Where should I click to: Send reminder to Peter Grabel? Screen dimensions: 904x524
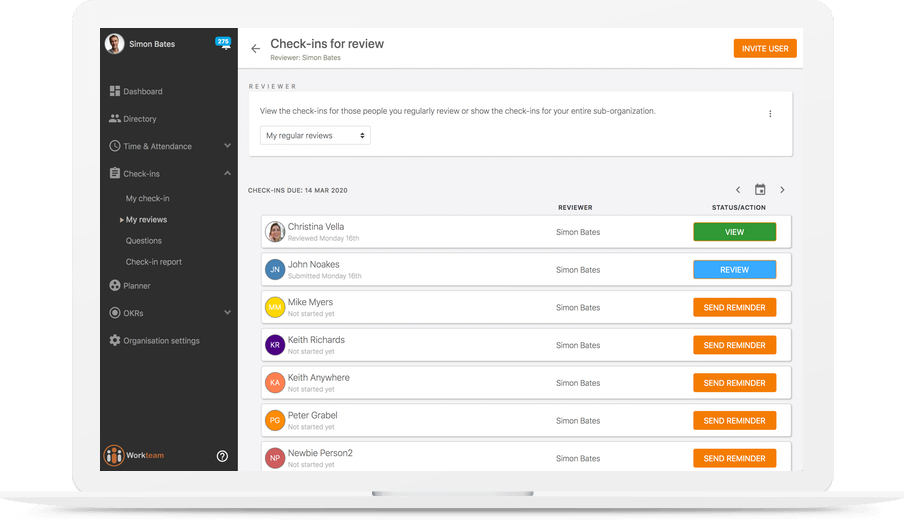click(734, 420)
